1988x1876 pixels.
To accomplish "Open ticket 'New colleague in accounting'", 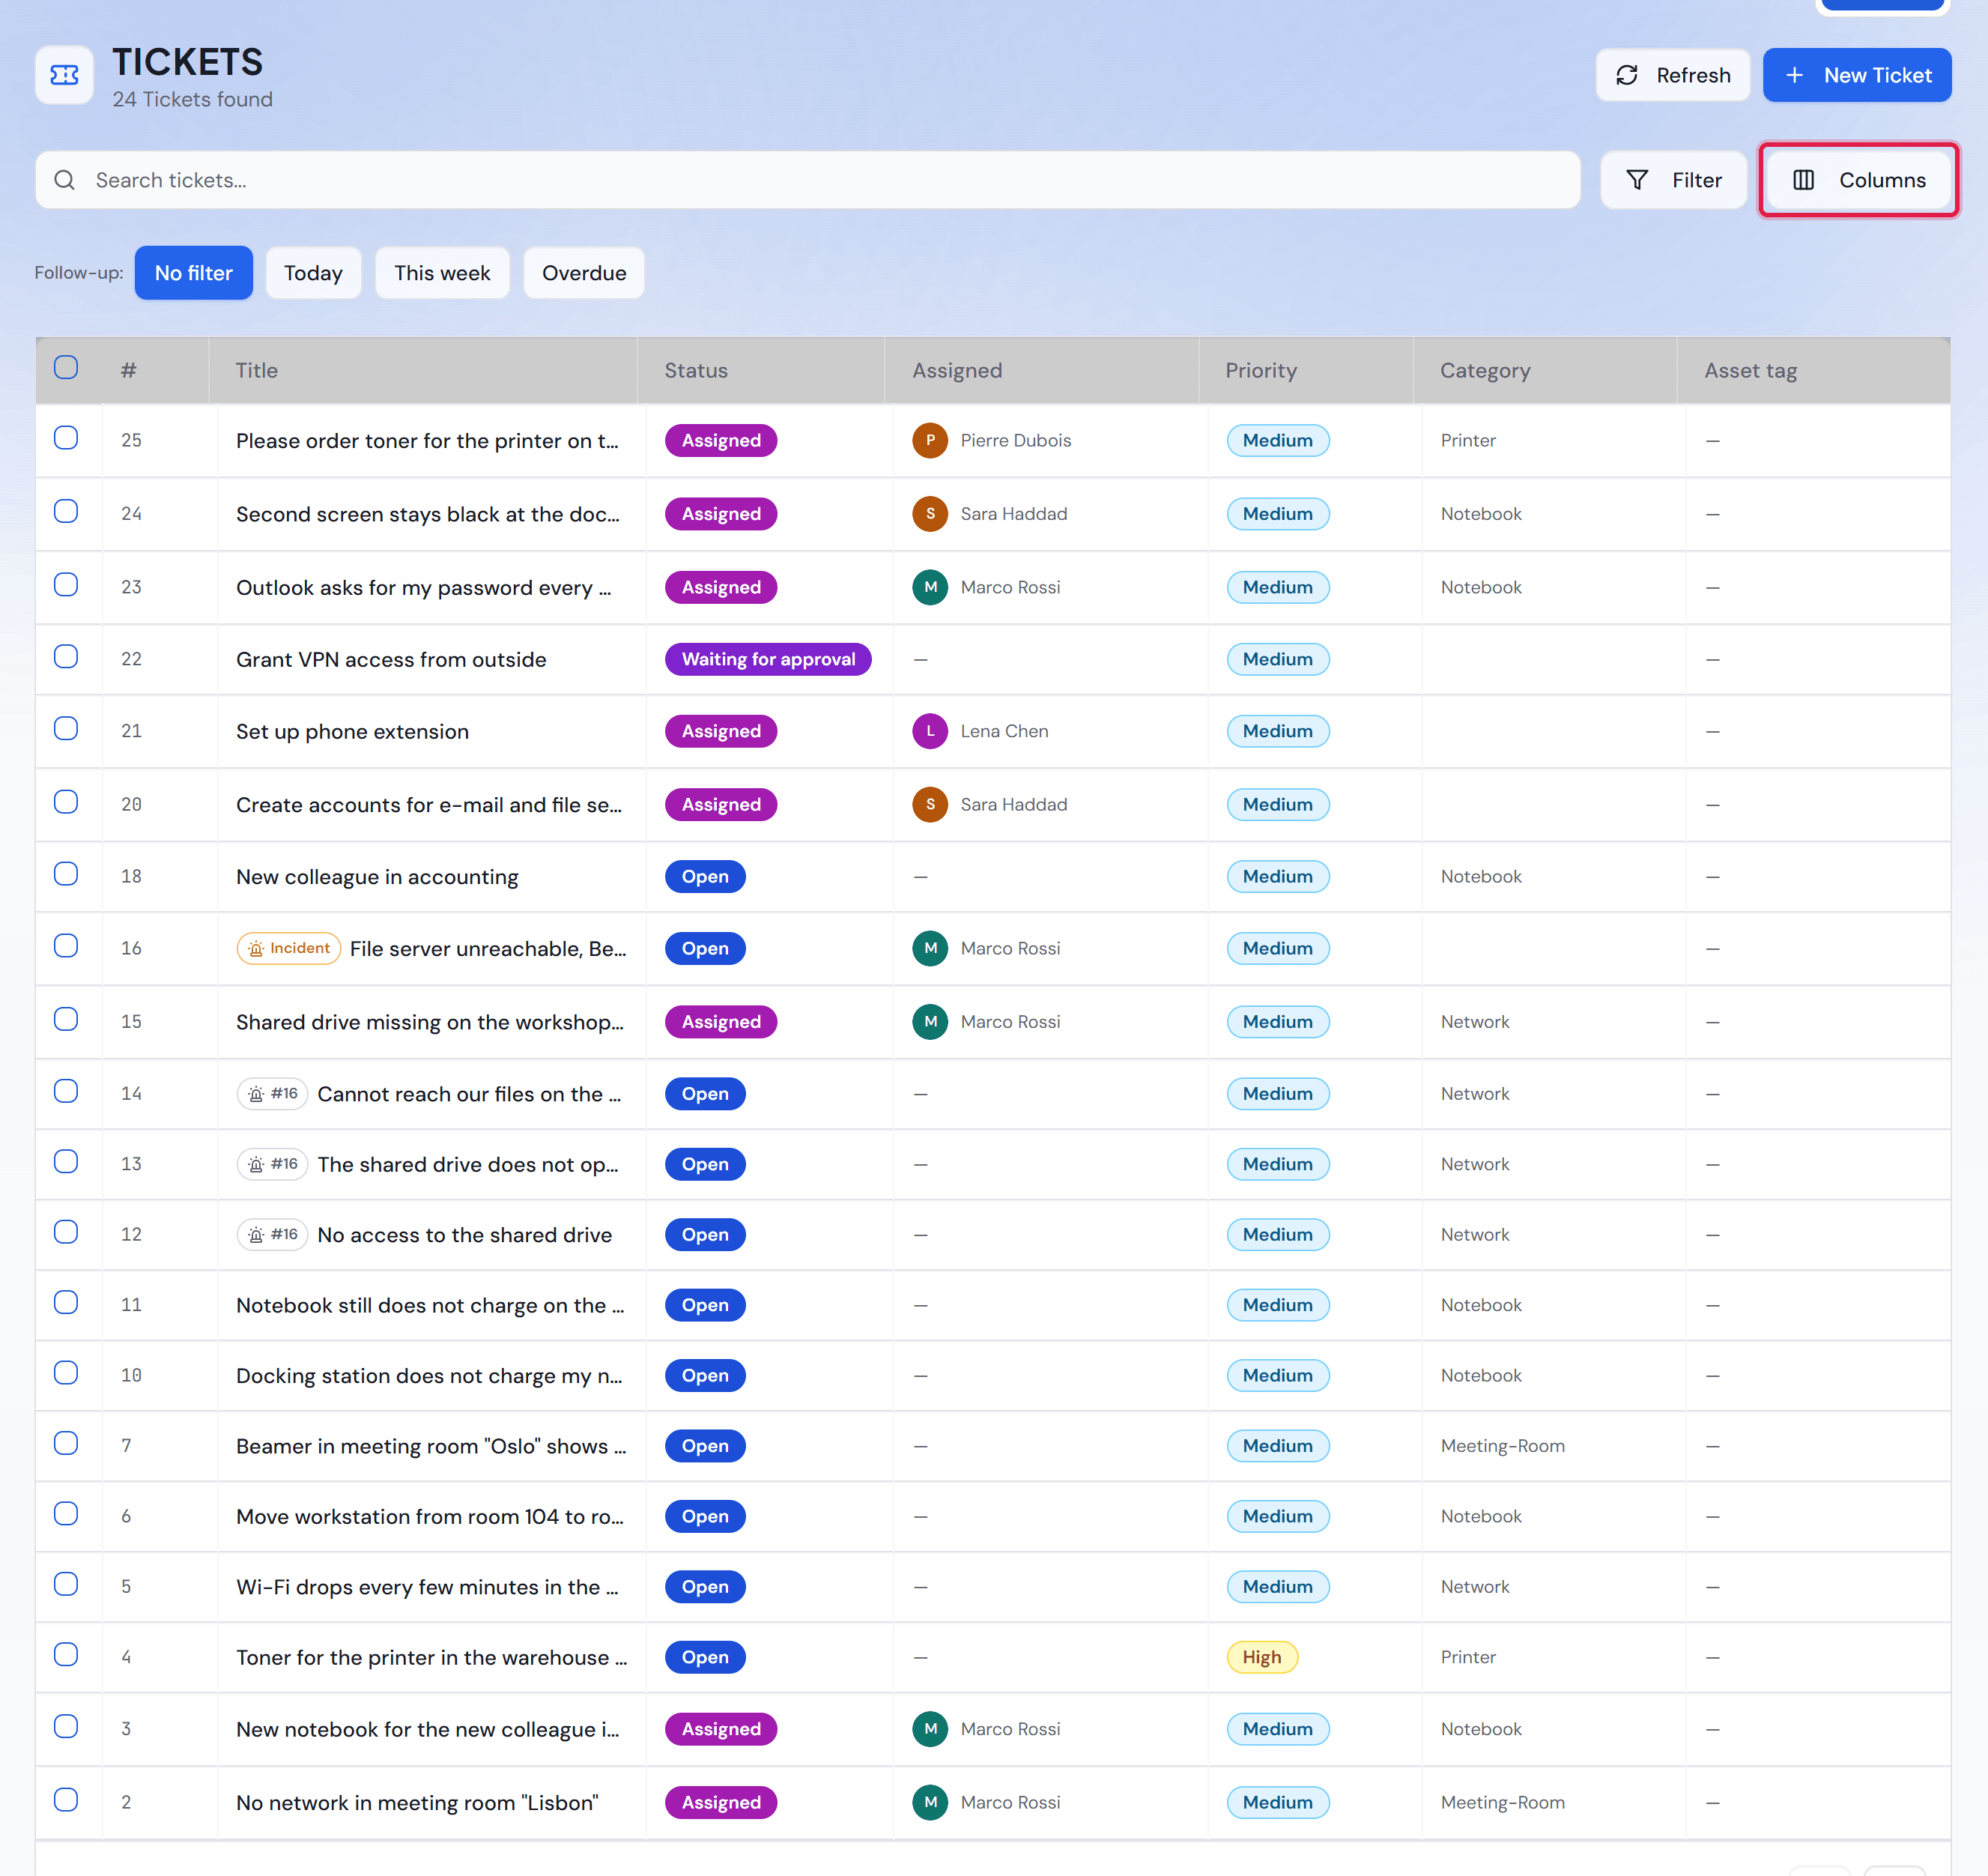I will [x=377, y=877].
